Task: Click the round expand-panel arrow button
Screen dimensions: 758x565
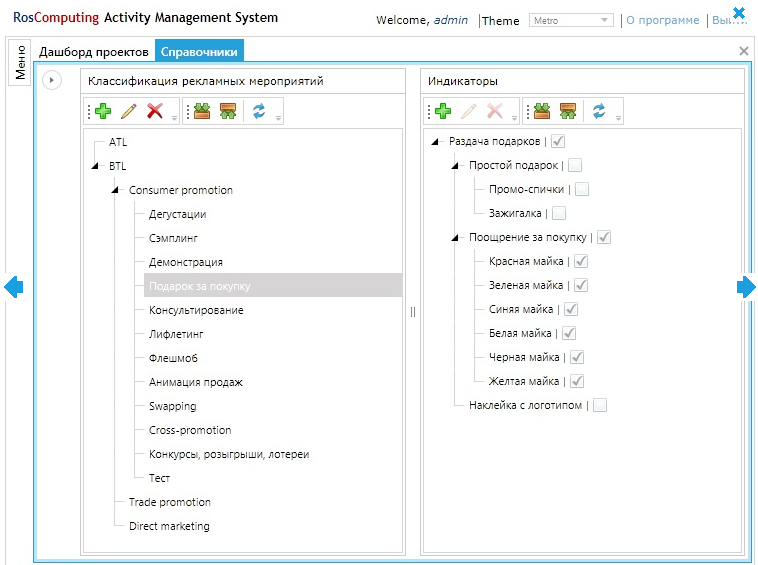Action: pos(52,80)
